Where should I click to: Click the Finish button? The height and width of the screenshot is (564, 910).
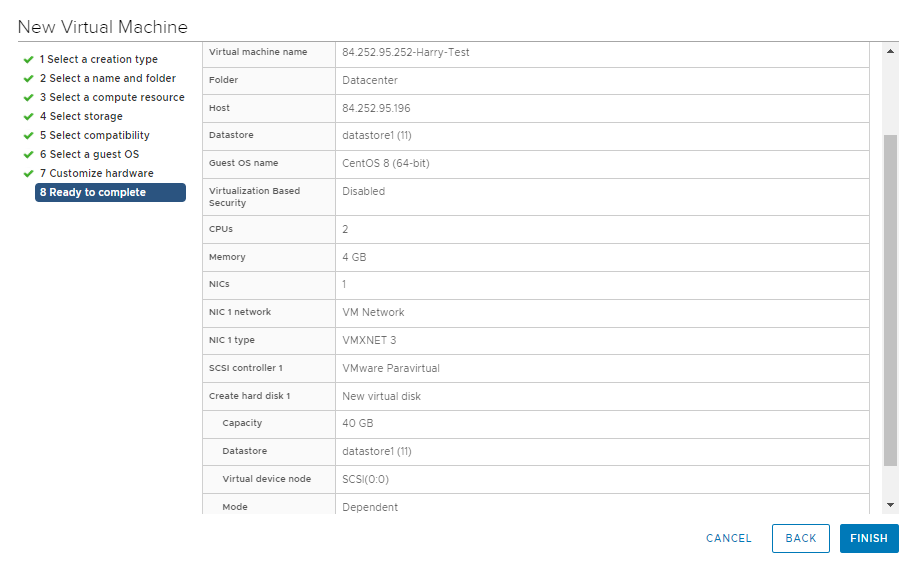(868, 538)
